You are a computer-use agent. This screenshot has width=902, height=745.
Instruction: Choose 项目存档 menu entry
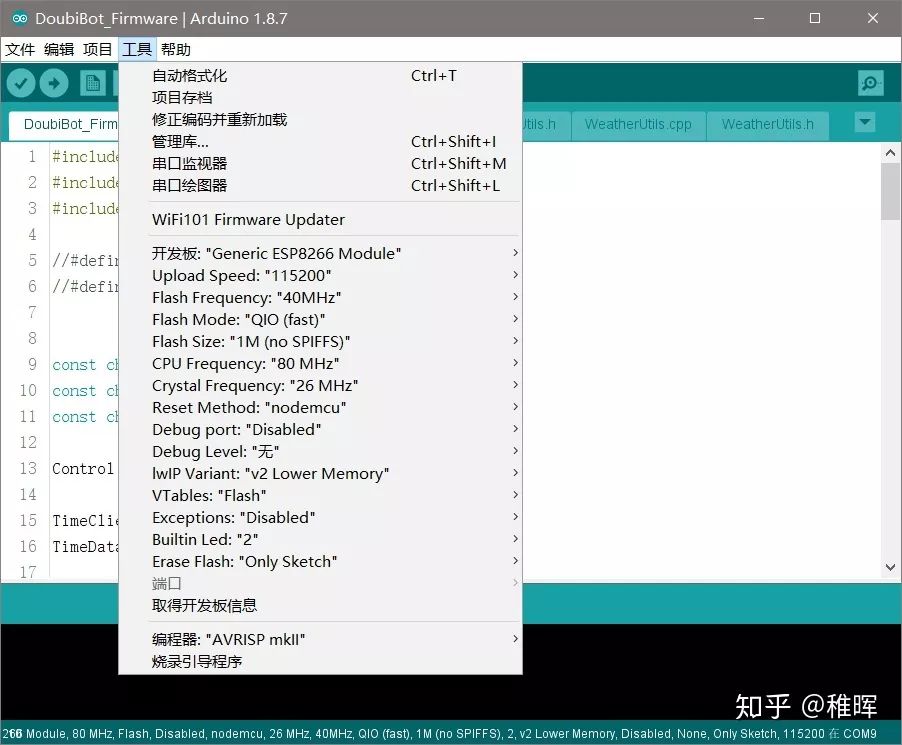pos(320,97)
